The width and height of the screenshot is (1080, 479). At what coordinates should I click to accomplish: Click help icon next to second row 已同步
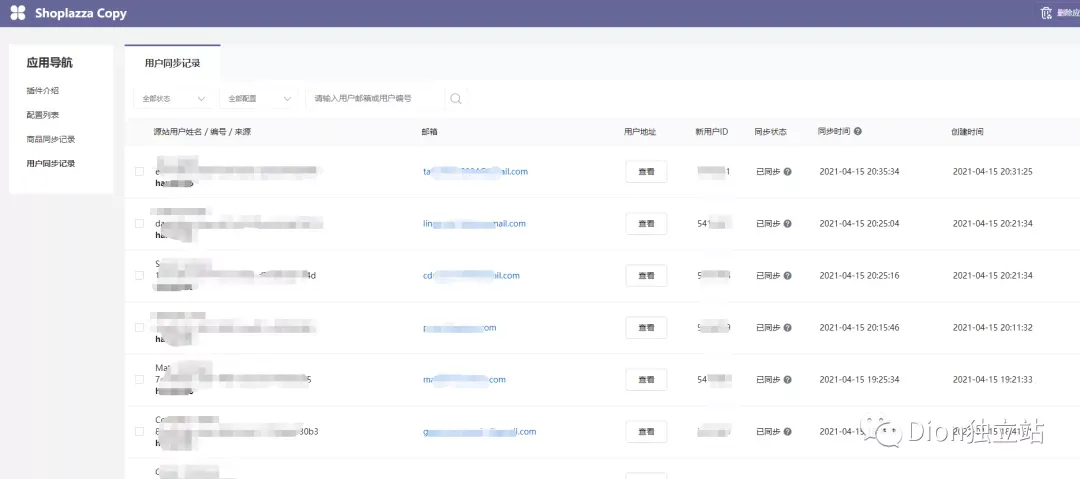click(x=787, y=224)
